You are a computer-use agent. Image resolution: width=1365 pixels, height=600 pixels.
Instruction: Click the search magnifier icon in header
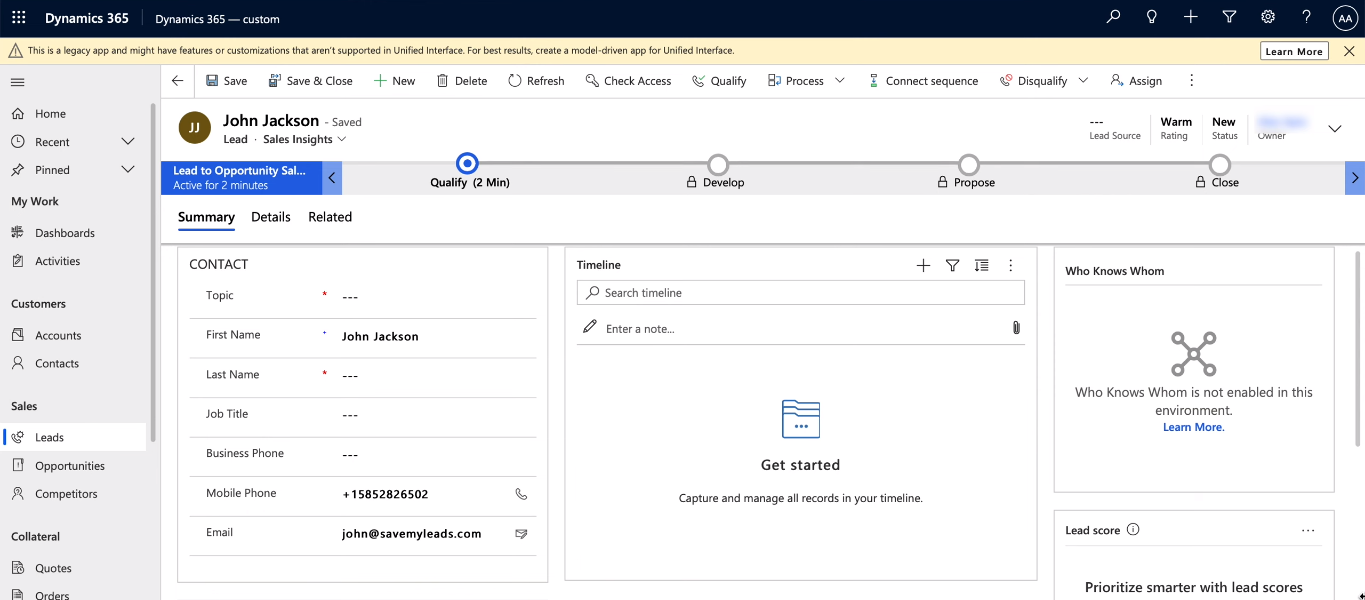coord(1113,17)
